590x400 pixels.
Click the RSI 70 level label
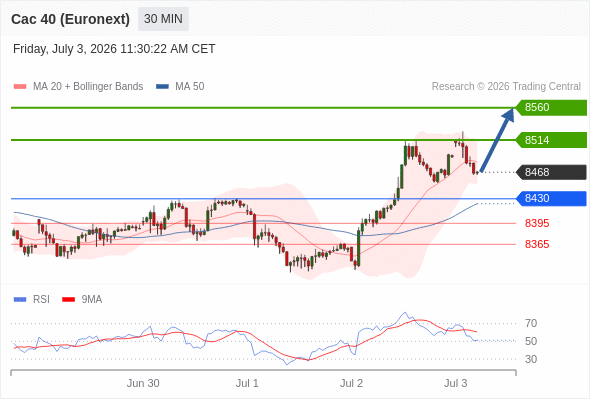point(531,323)
